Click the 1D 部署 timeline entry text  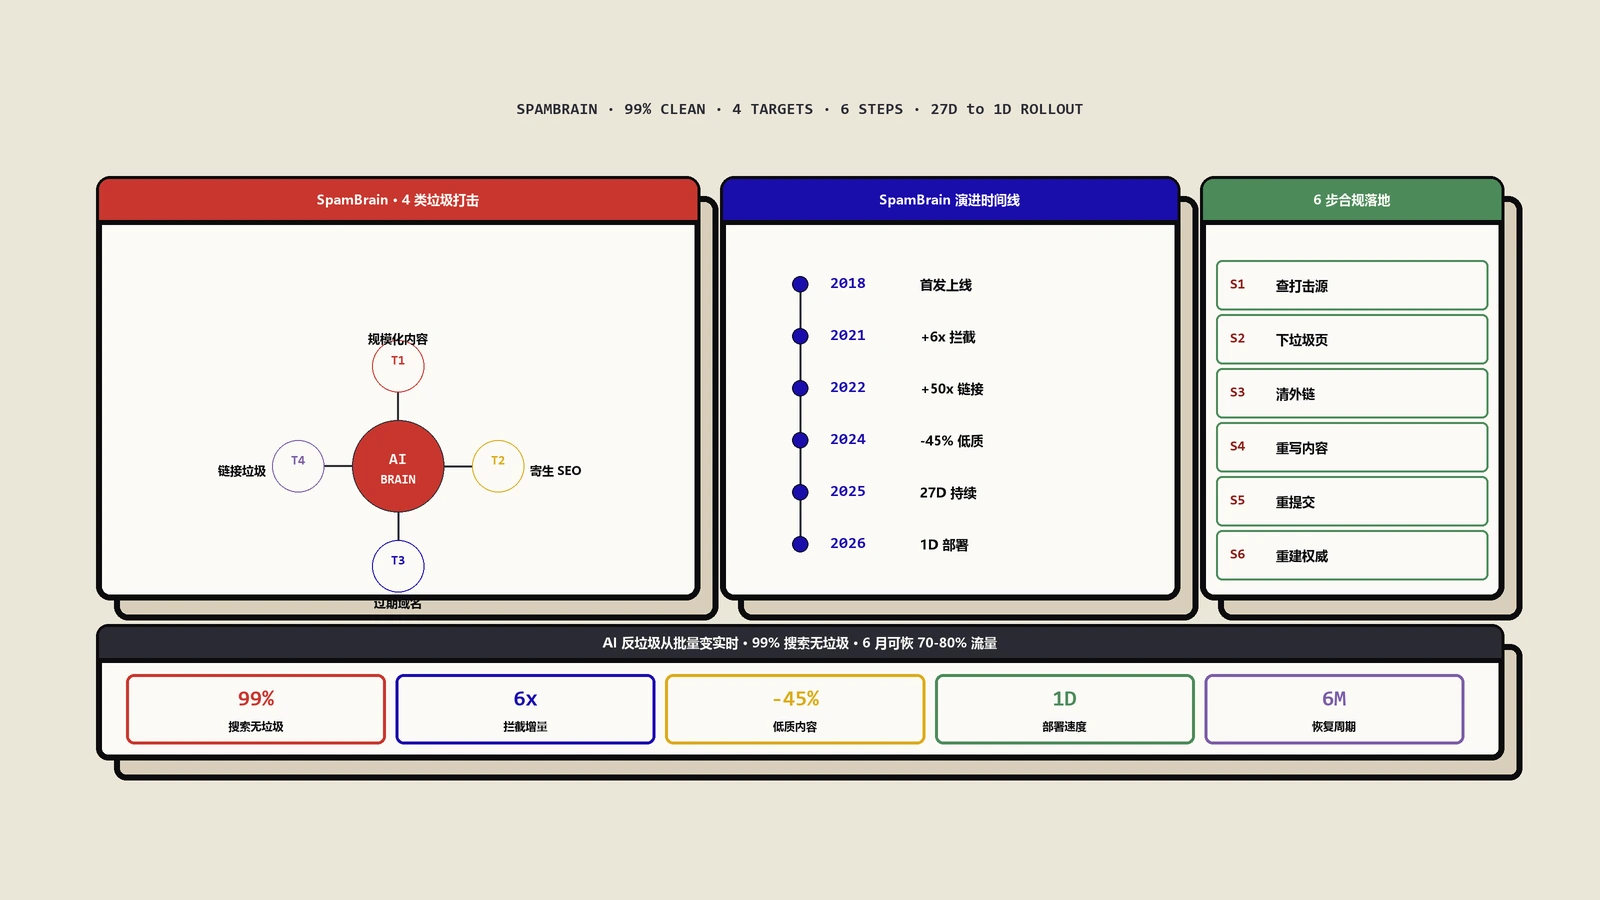tap(944, 545)
